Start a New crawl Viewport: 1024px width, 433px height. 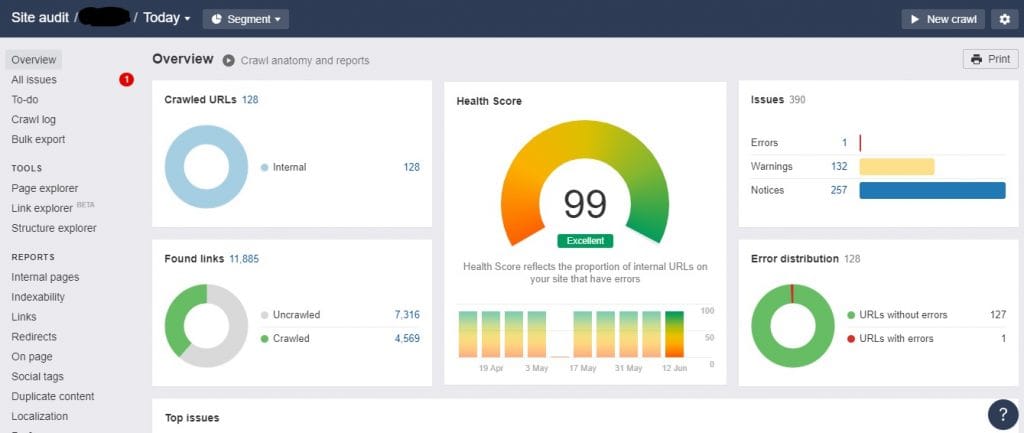[x=943, y=19]
